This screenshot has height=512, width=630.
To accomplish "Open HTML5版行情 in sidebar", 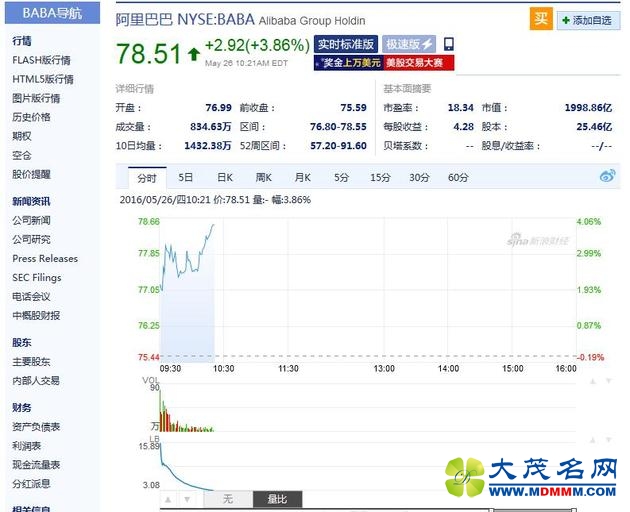I will click(x=43, y=79).
